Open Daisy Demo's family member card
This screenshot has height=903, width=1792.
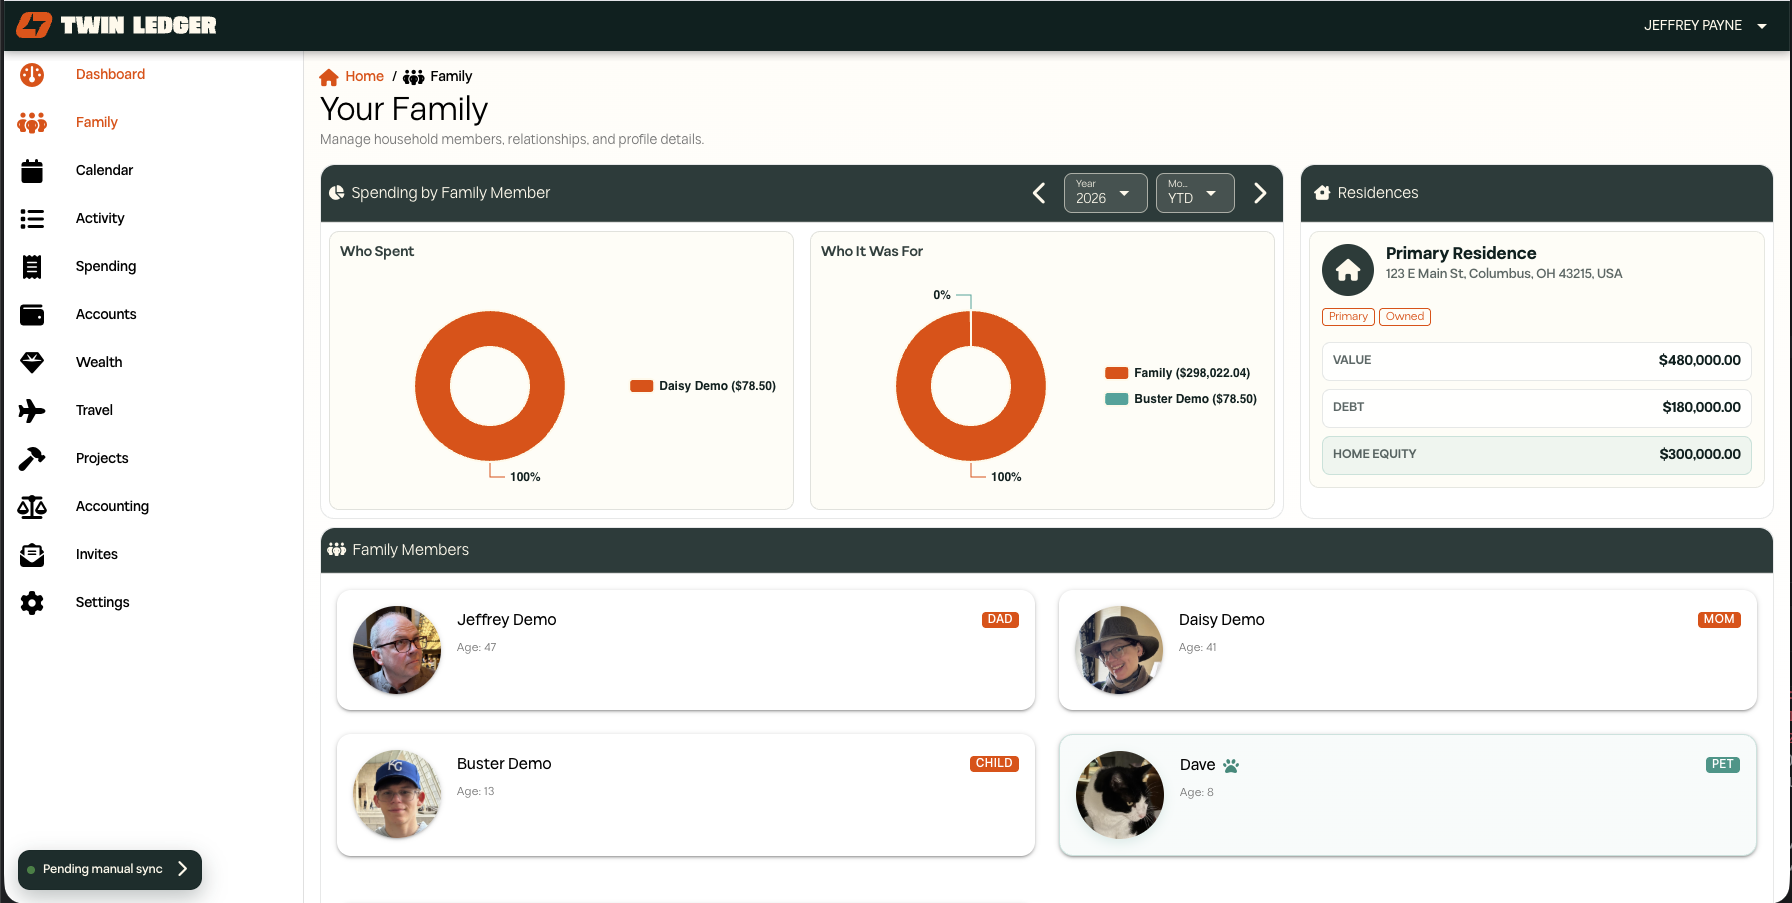(1407, 650)
